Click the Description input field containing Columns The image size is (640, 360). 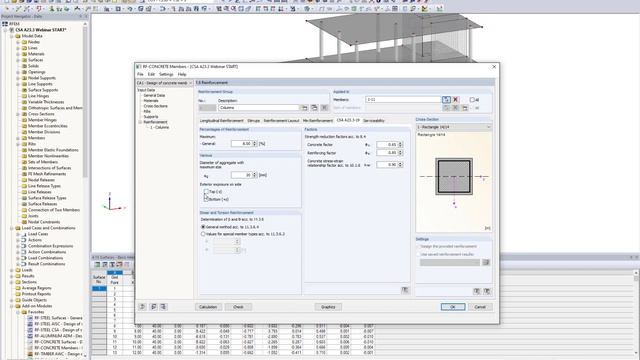pos(259,108)
